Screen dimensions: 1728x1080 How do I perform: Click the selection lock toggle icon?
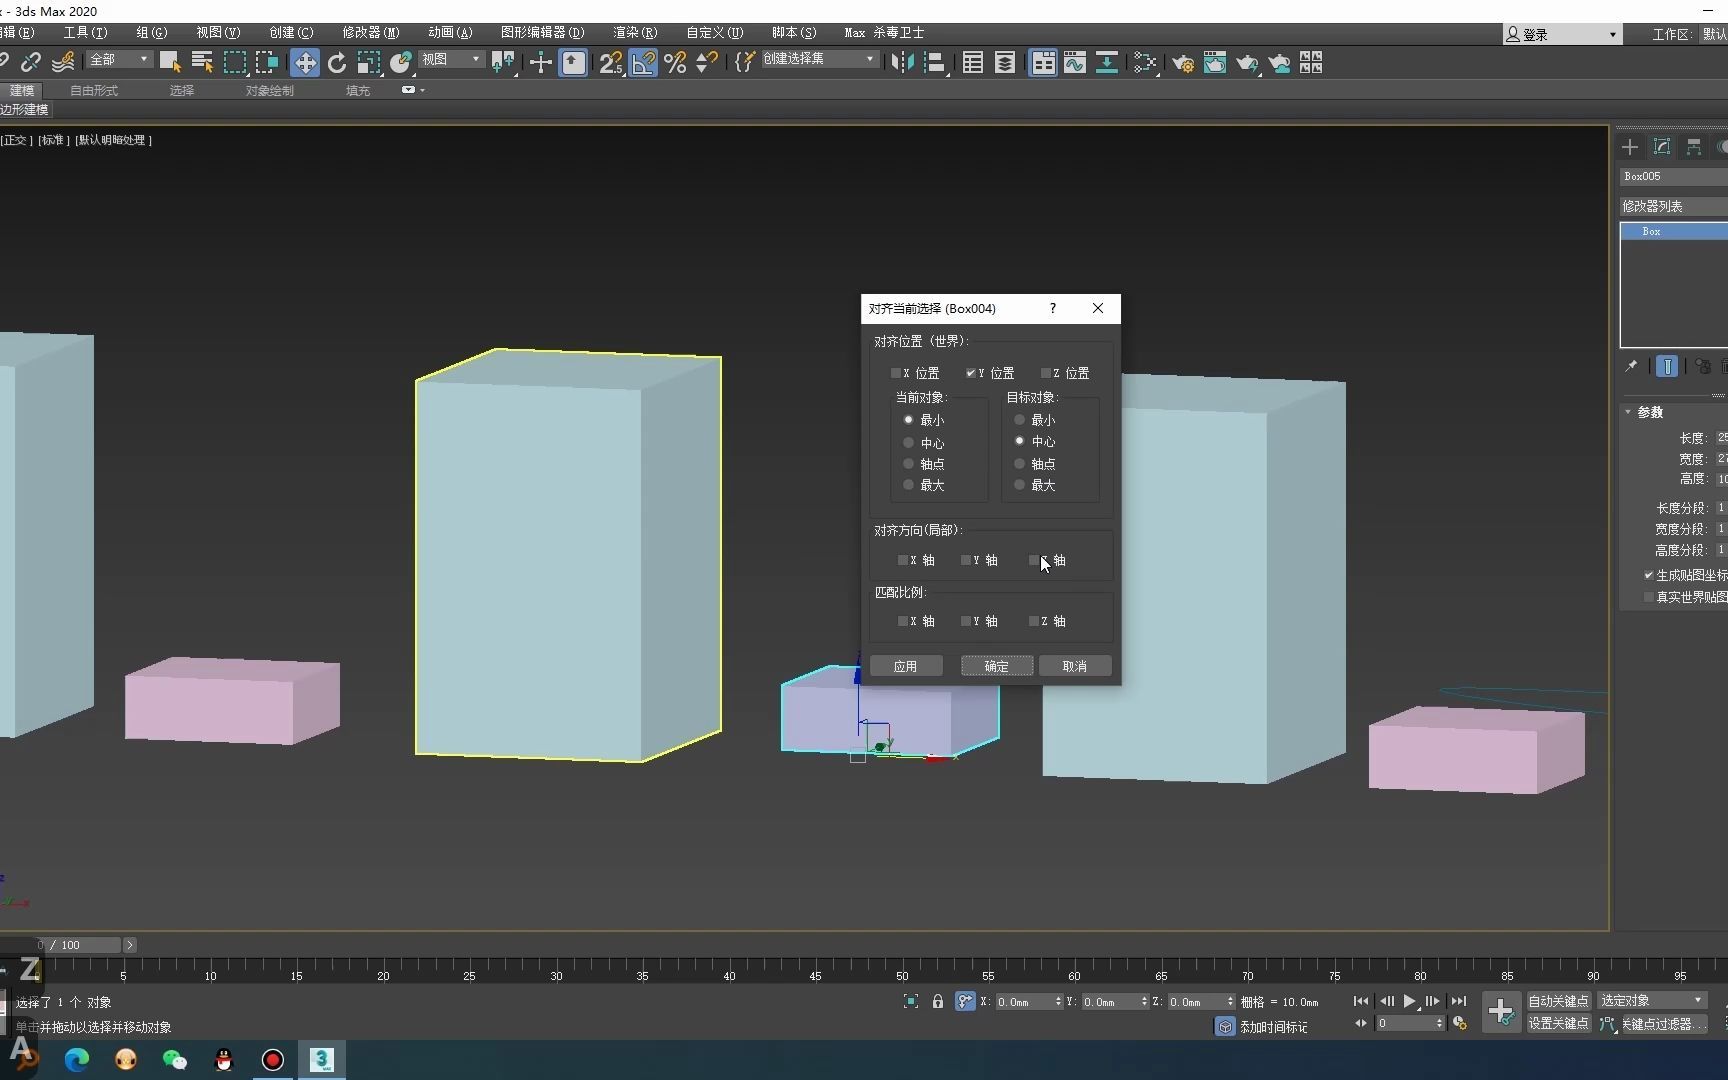pyautogui.click(x=937, y=1001)
